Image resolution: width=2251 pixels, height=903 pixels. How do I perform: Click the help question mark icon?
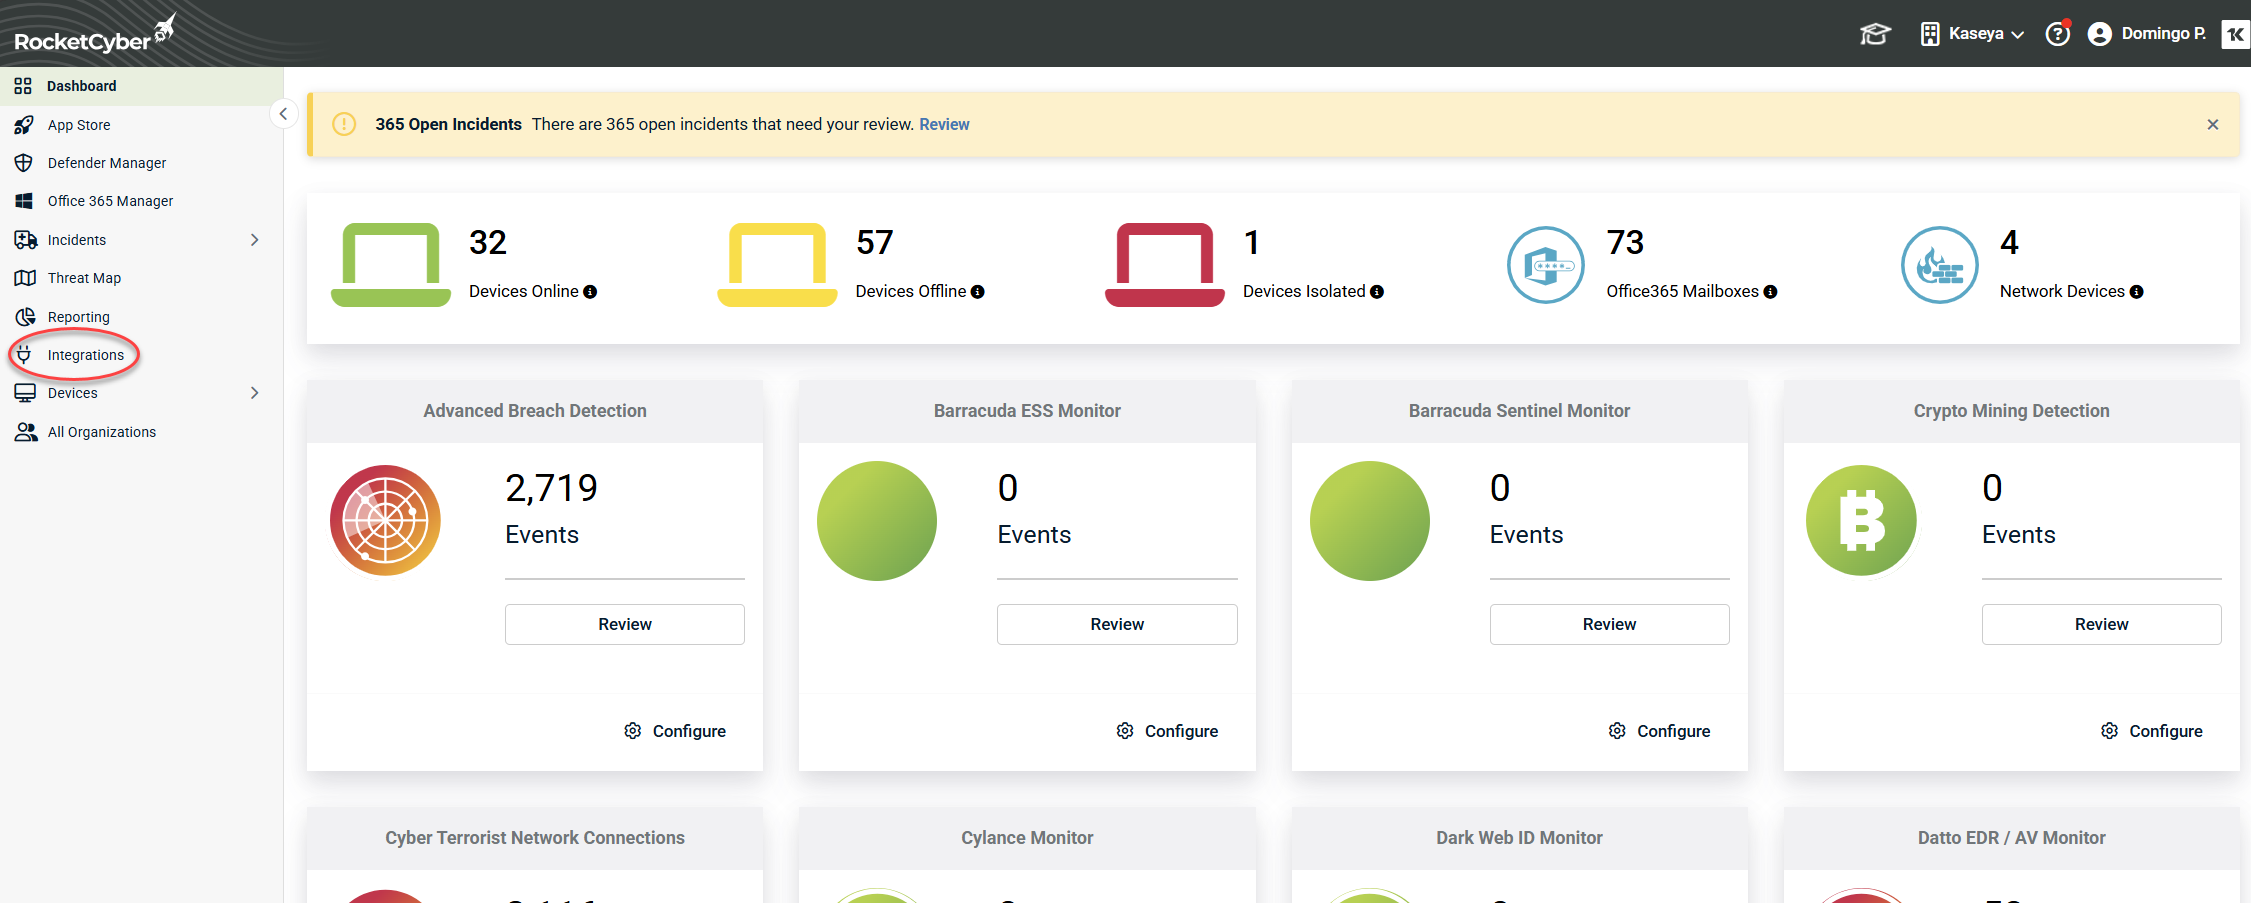(2057, 34)
